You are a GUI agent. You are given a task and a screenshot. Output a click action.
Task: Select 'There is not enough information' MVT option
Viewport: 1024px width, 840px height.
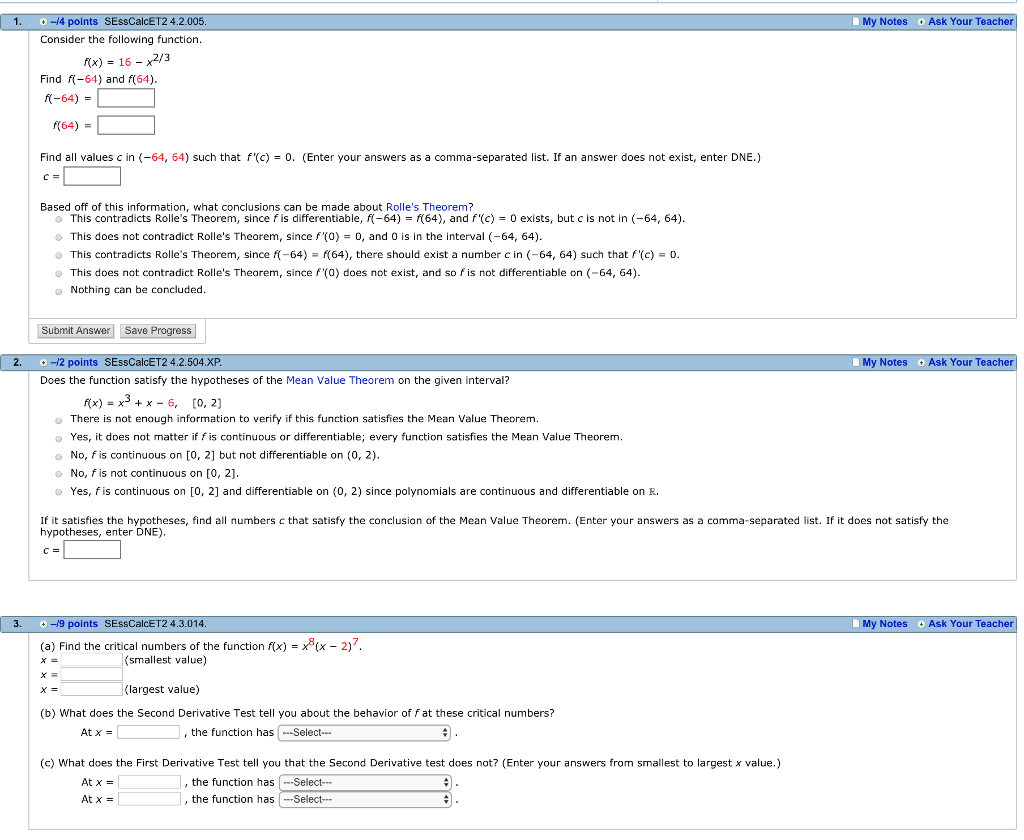[x=59, y=421]
